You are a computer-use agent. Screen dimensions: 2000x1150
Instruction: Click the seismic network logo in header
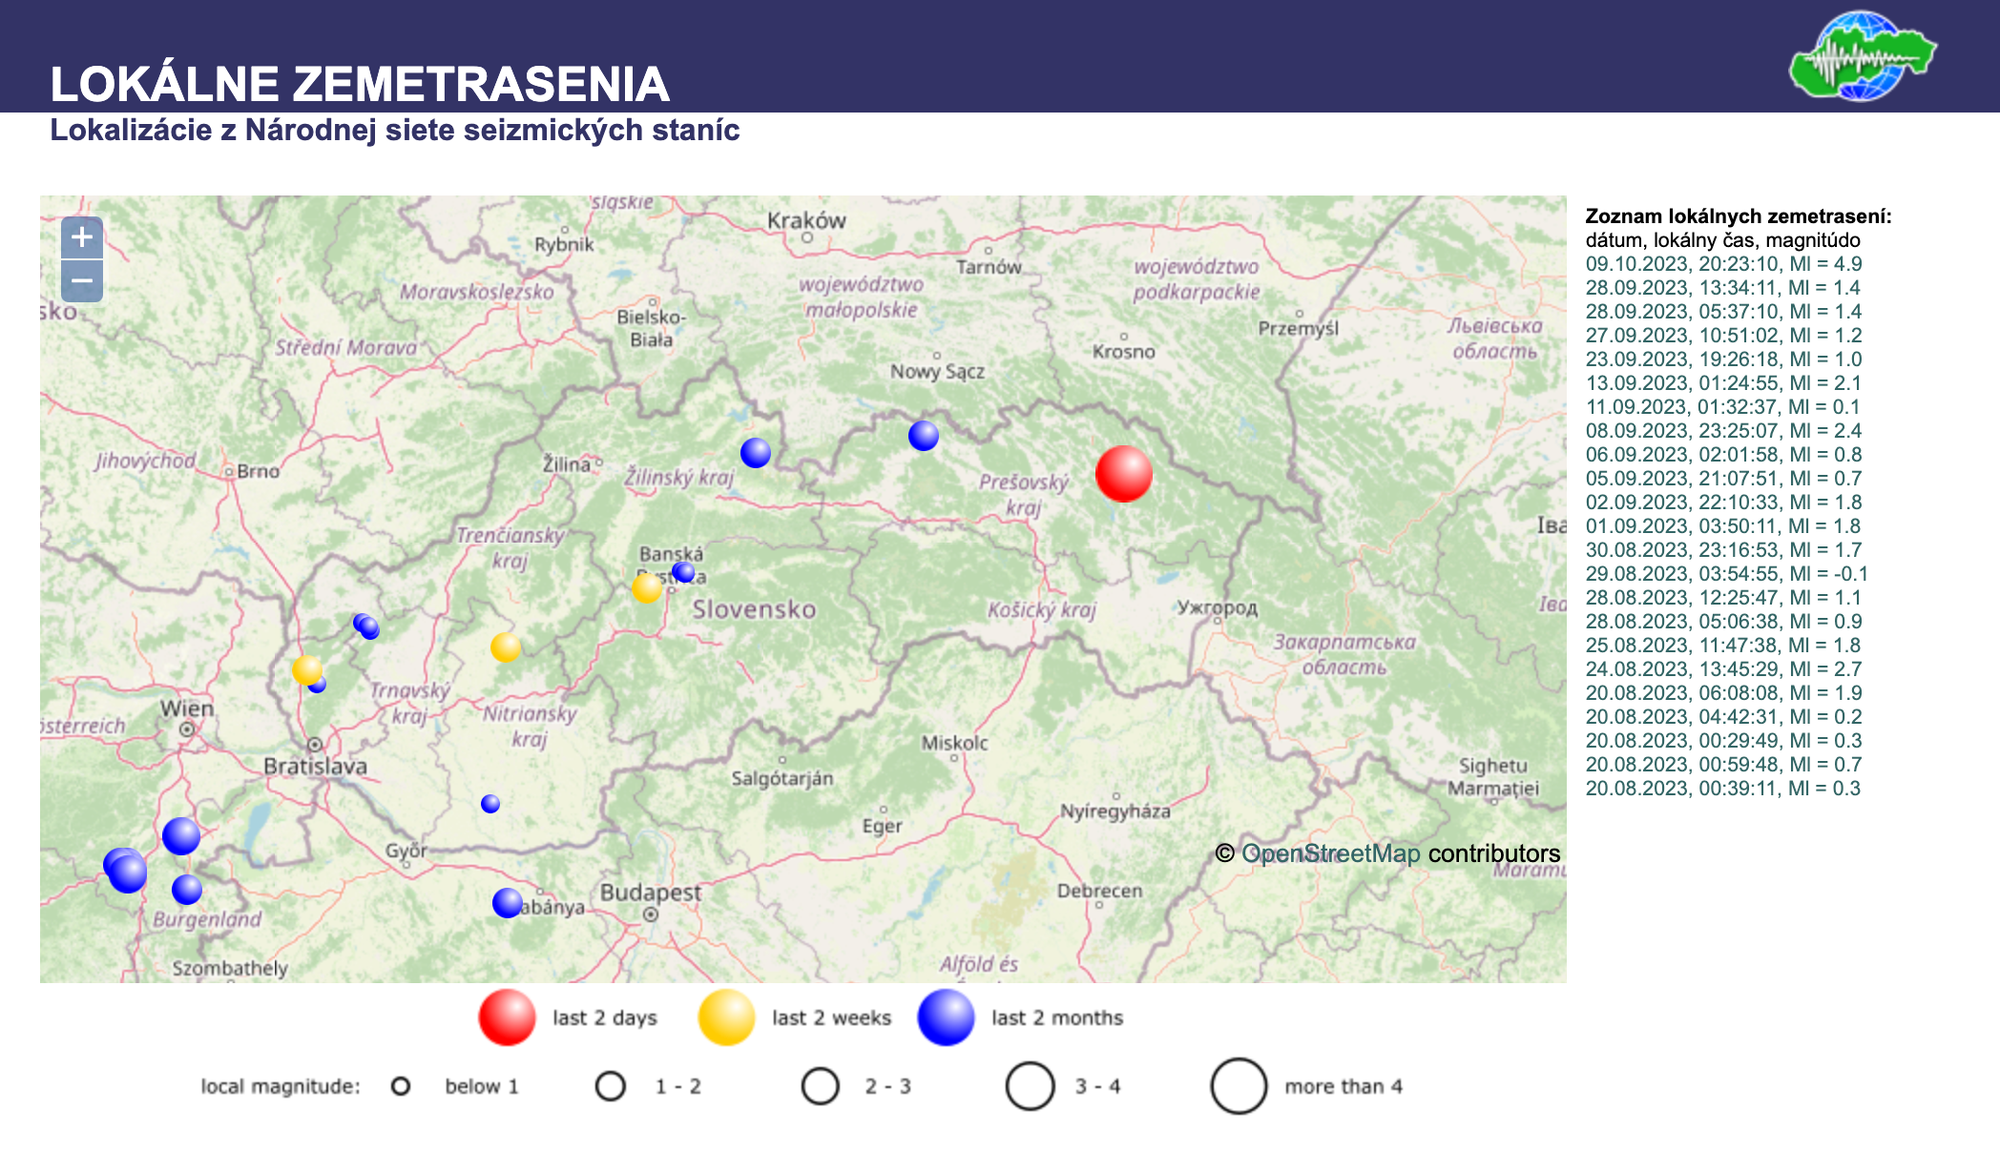(x=1862, y=57)
